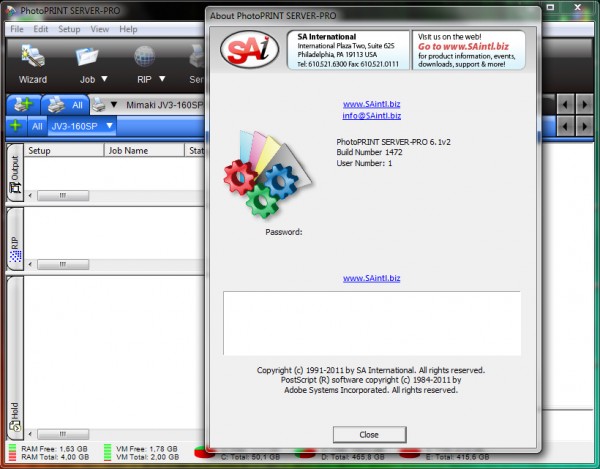Sort by the Job Name column header
The image size is (600, 469).
144,151
